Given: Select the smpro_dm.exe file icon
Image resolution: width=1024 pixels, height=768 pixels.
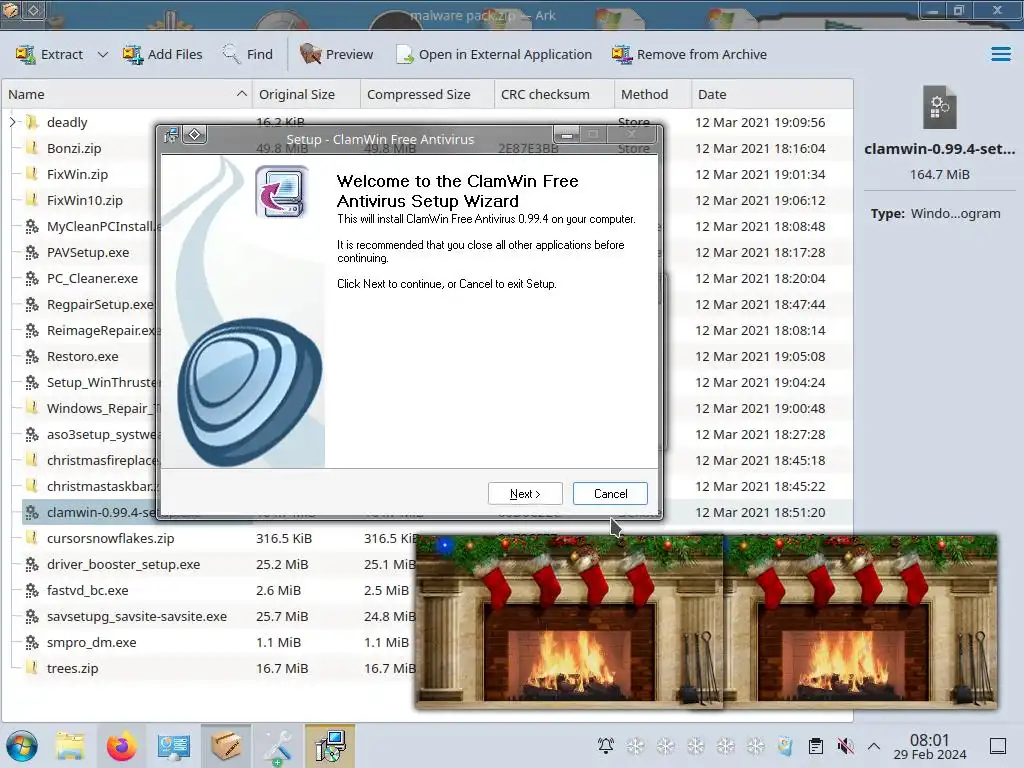Looking at the screenshot, I should click(31, 643).
